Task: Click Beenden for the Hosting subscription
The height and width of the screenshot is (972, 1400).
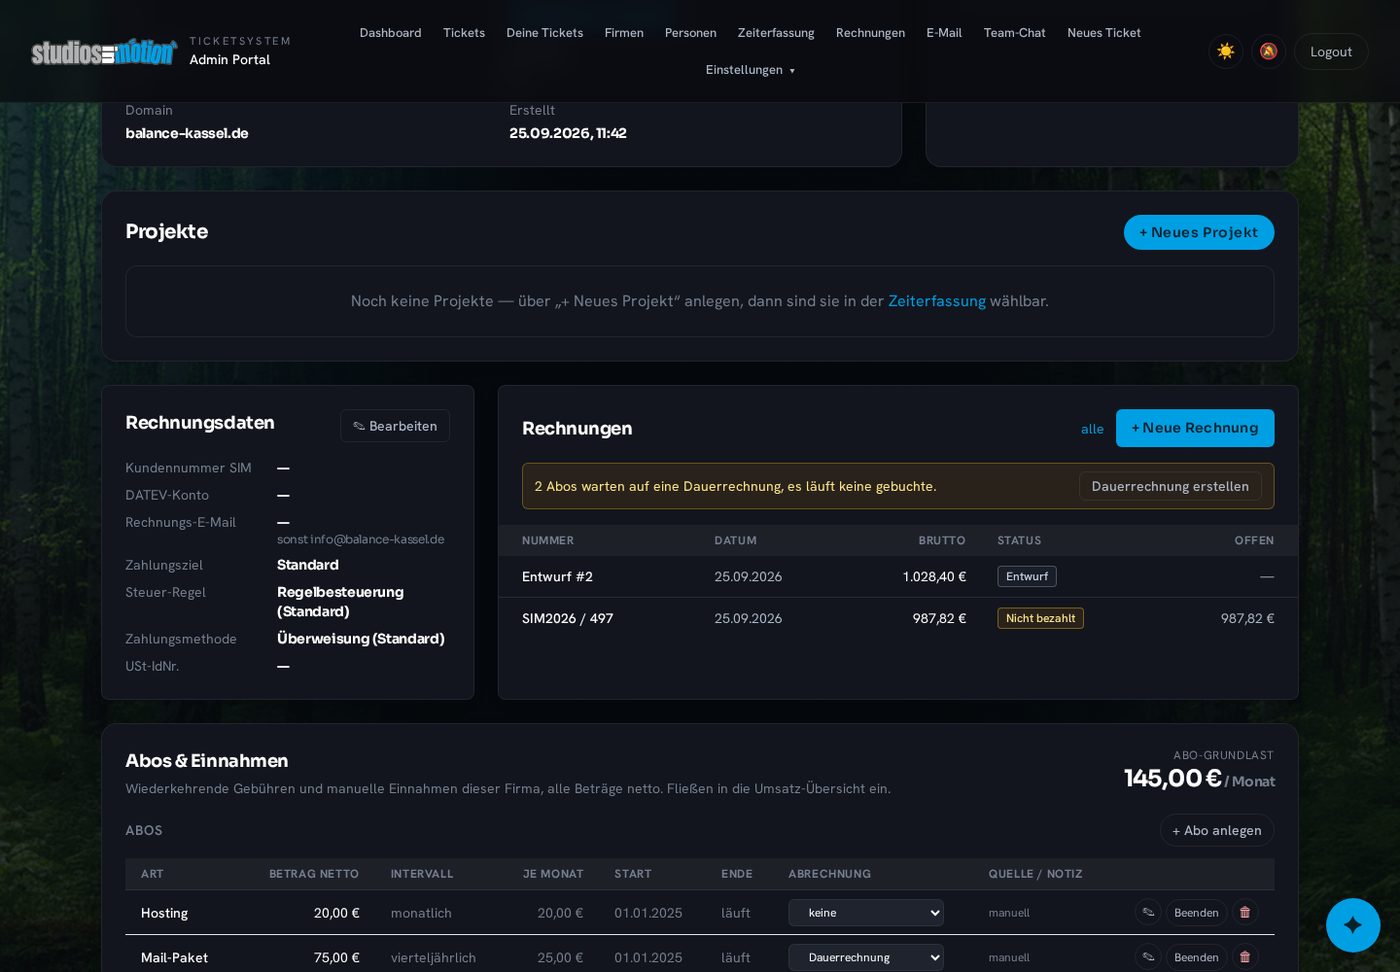Action: 1196,912
